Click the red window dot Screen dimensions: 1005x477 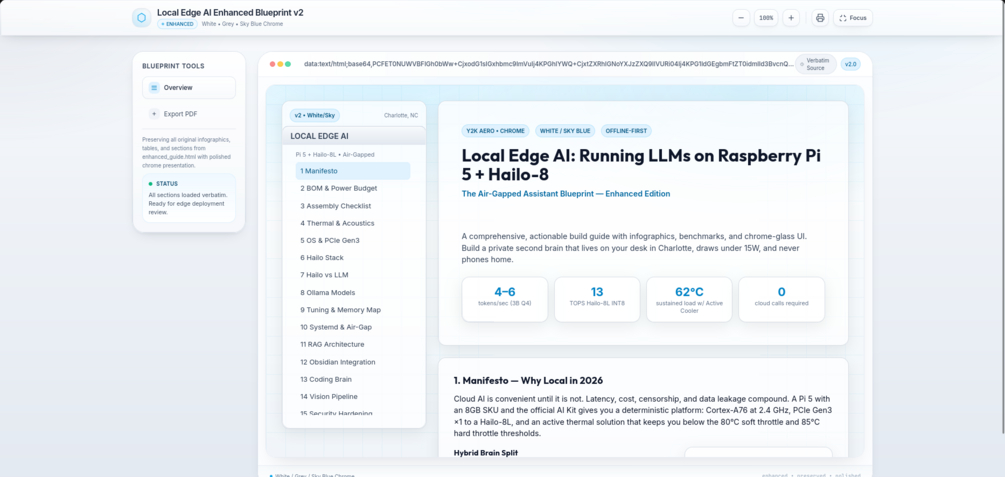tap(272, 64)
